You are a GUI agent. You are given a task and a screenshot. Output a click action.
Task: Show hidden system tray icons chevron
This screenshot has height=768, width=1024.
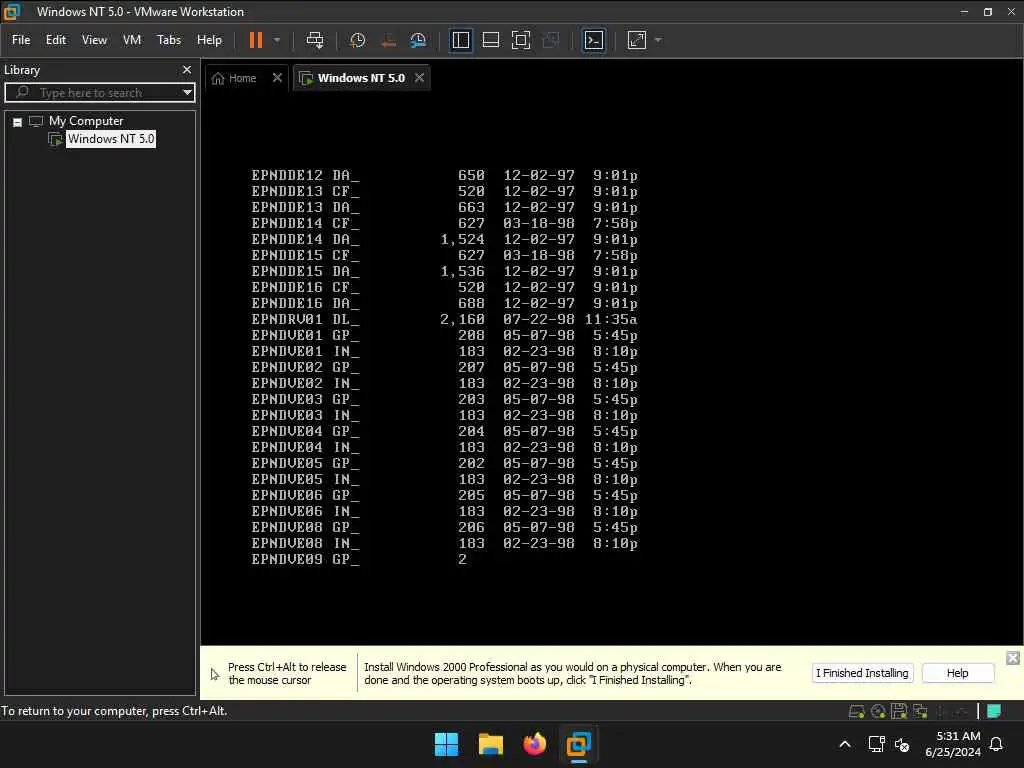click(844, 744)
